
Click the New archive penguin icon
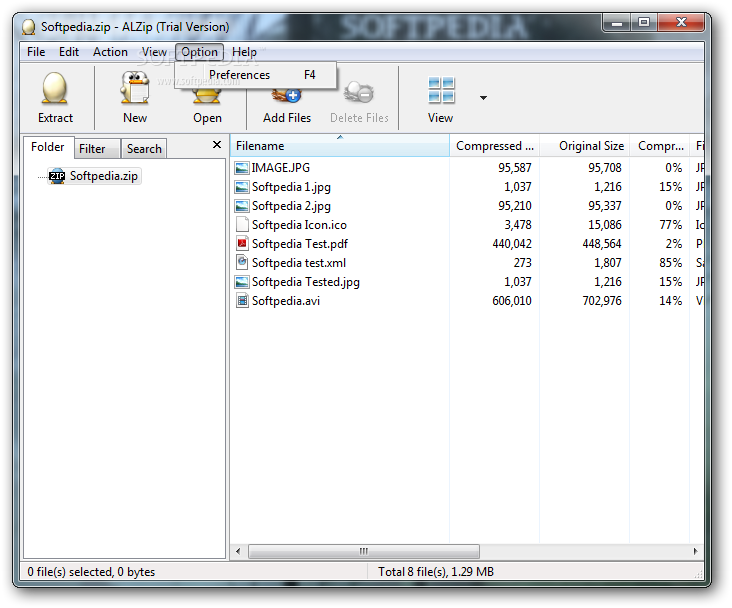134,88
